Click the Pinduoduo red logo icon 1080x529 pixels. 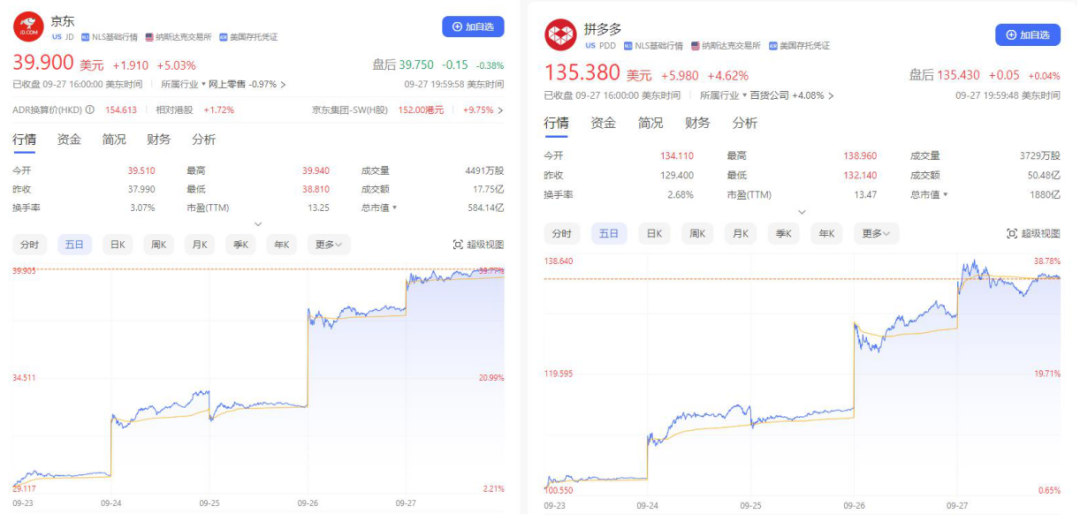pos(561,35)
